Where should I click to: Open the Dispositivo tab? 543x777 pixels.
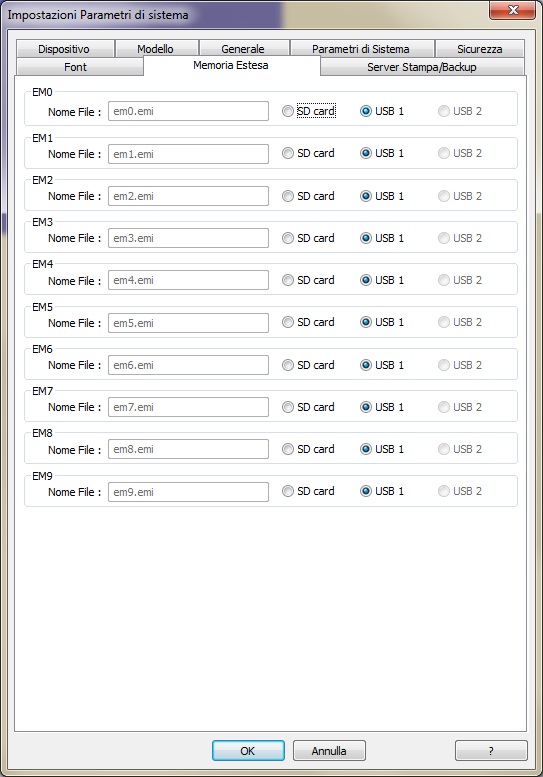click(x=64, y=49)
